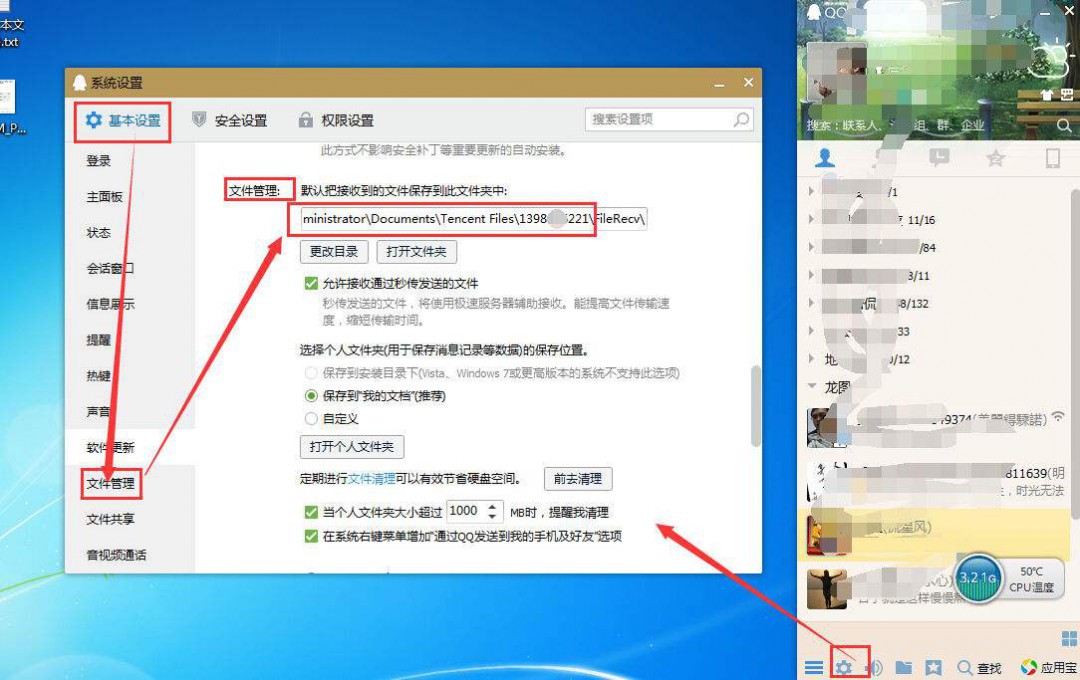Click the settings panel vertical scrollbar
The image size is (1080, 680).
click(756, 406)
